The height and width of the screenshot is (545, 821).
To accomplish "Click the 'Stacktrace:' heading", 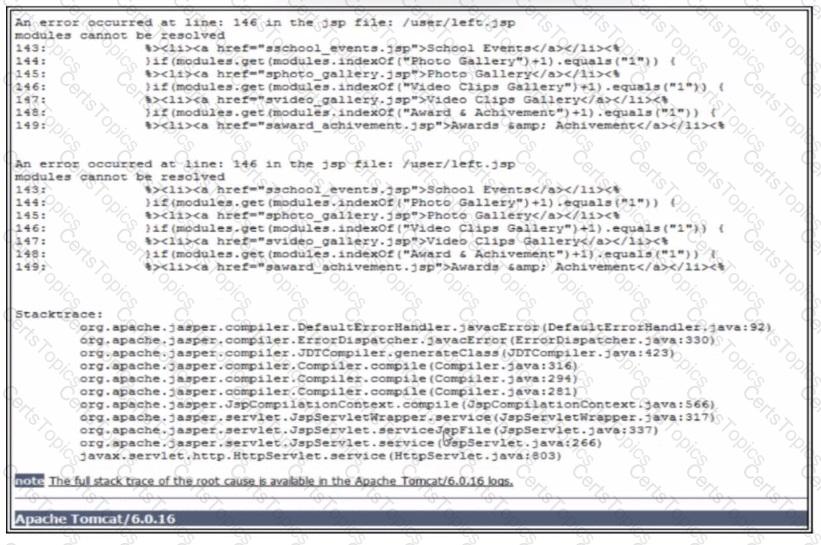I will (x=59, y=314).
